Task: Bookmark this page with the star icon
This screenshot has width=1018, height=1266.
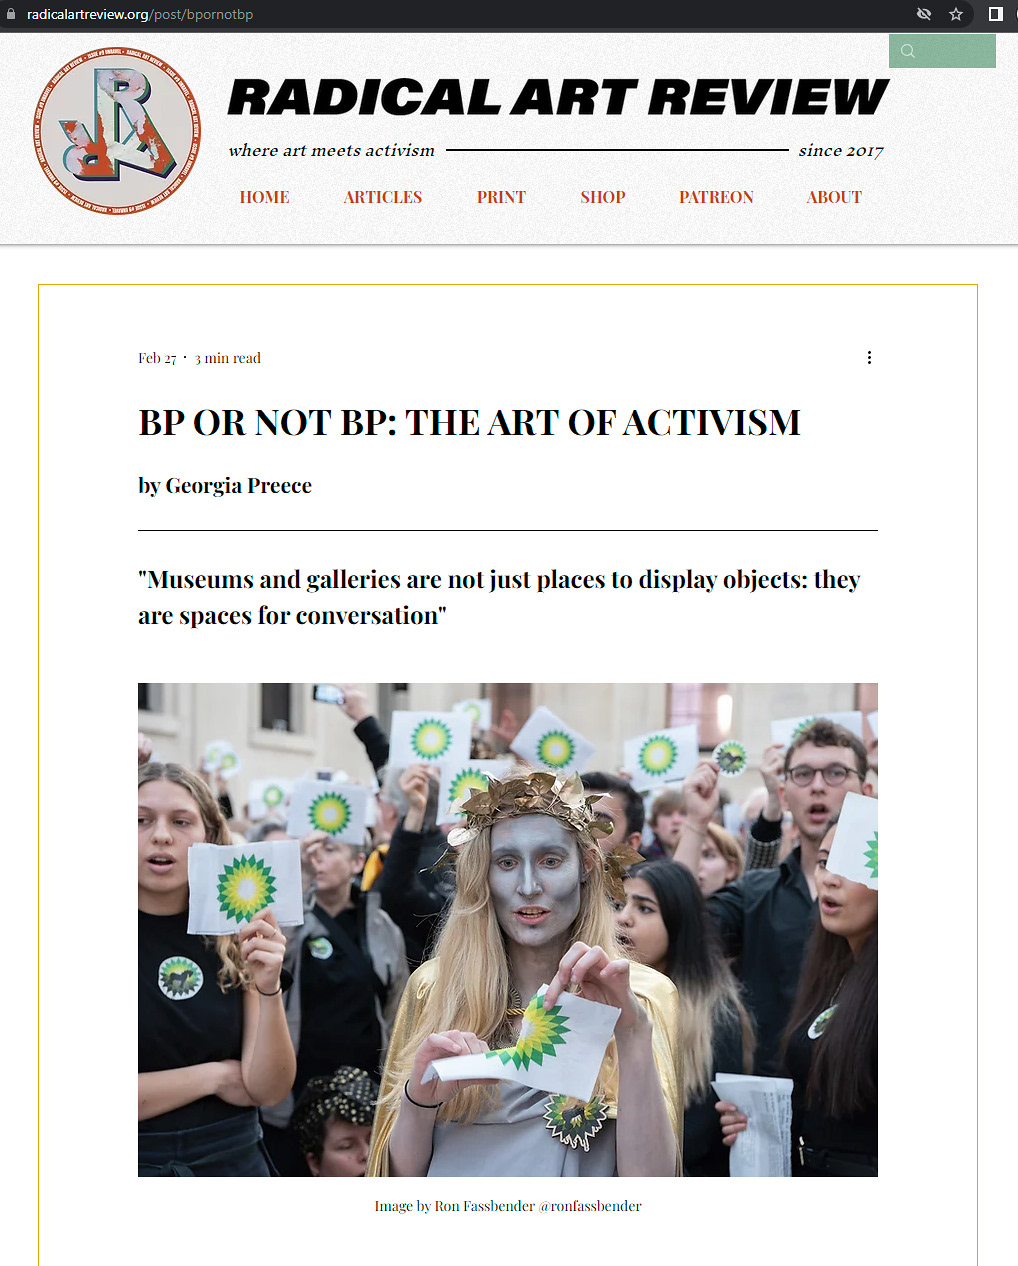Action: pos(956,14)
